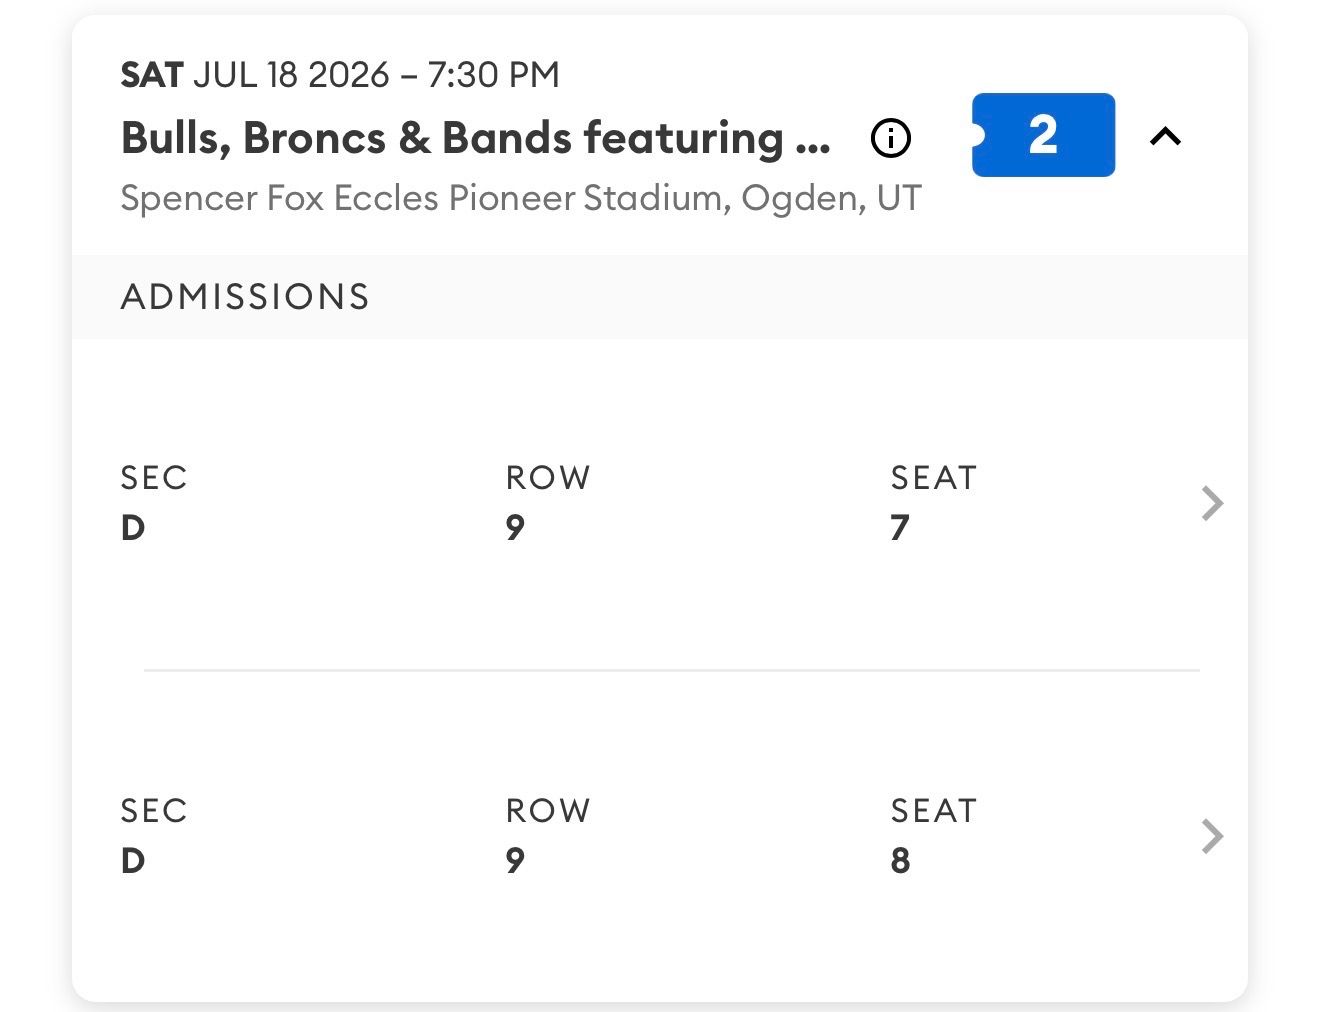Open the ticket row for Sec D Seat 7
Viewport: 1320px width, 1012px height.
(660, 503)
